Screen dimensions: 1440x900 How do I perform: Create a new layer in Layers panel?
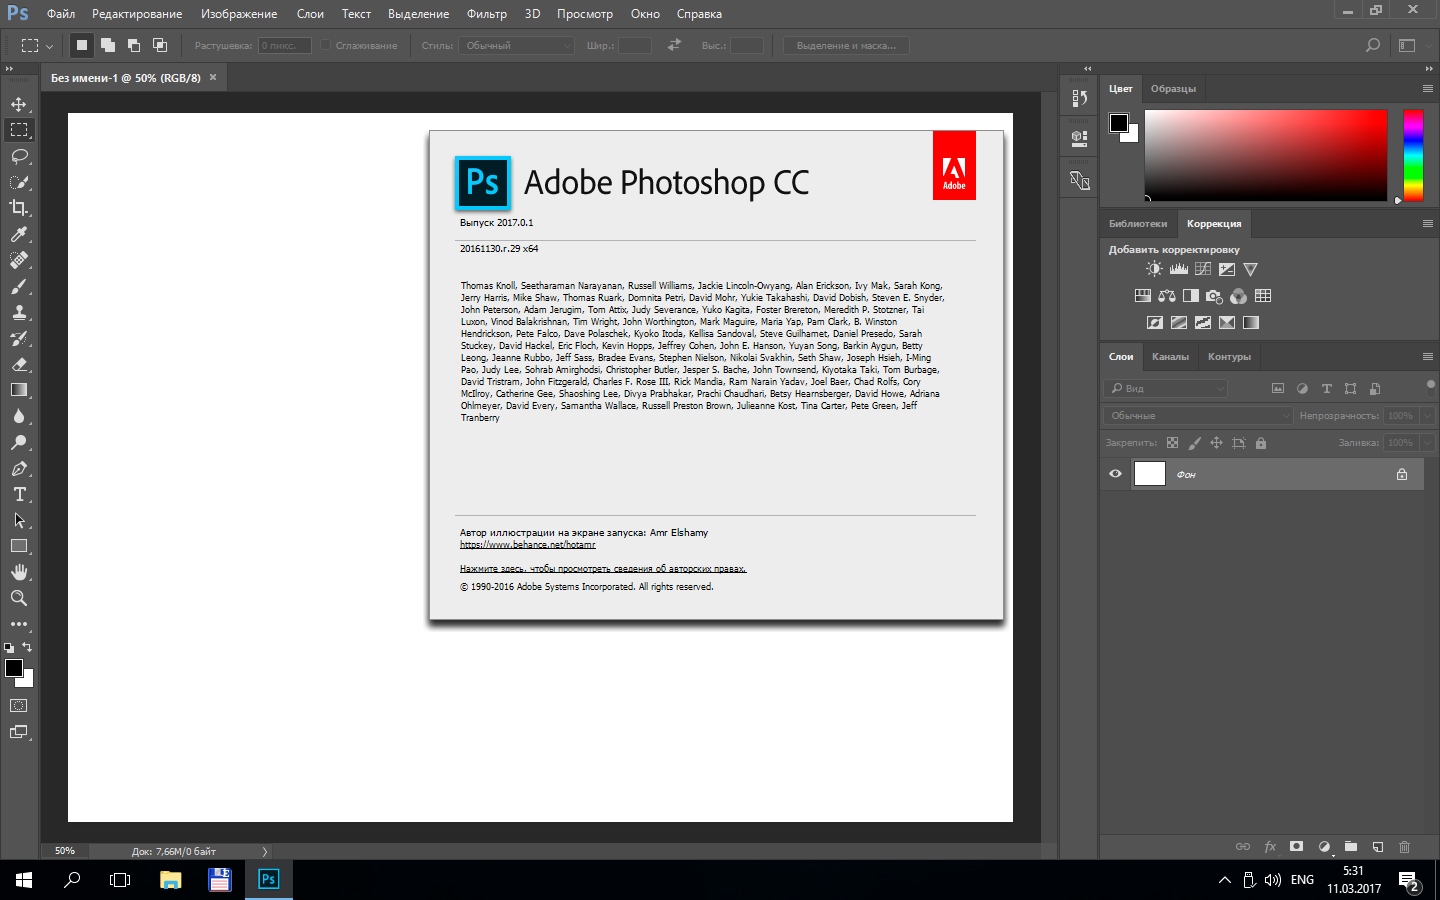click(1378, 847)
